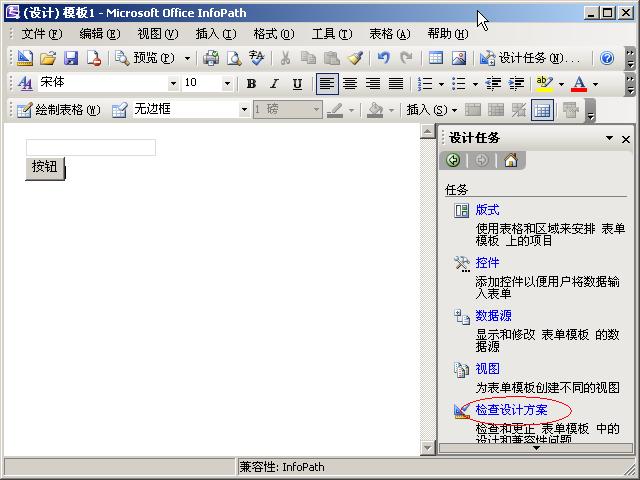Close the 设计任务 task pane
The image size is (640, 480).
pos(626,139)
